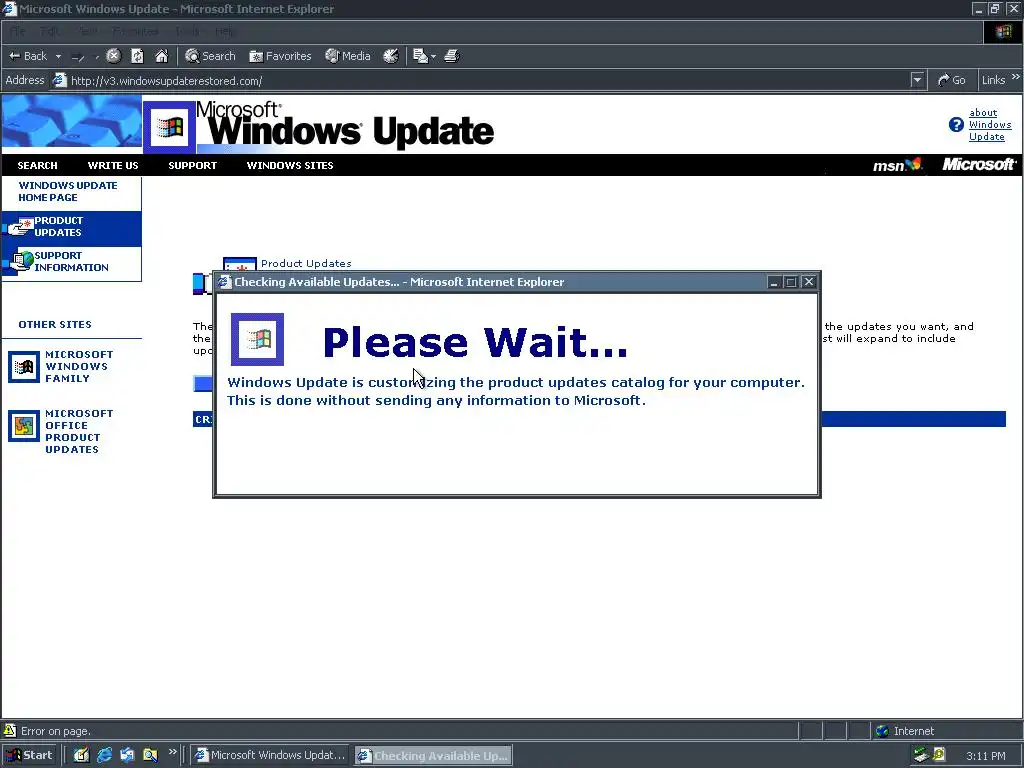This screenshot has height=768, width=1024.
Task: Open WINDOWS UPDATE HOME PAGE sidebar link
Action: point(68,191)
